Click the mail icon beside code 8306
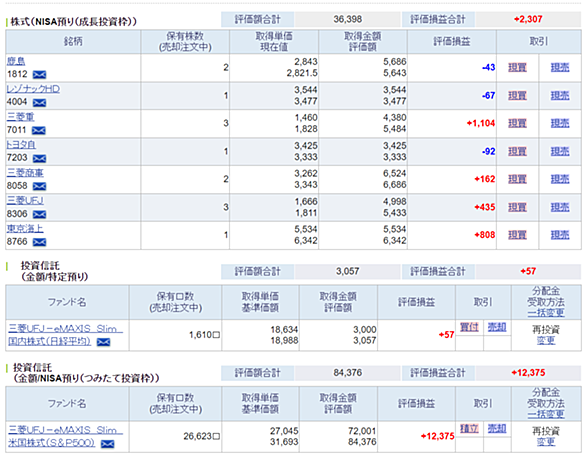 pyautogui.click(x=39, y=214)
